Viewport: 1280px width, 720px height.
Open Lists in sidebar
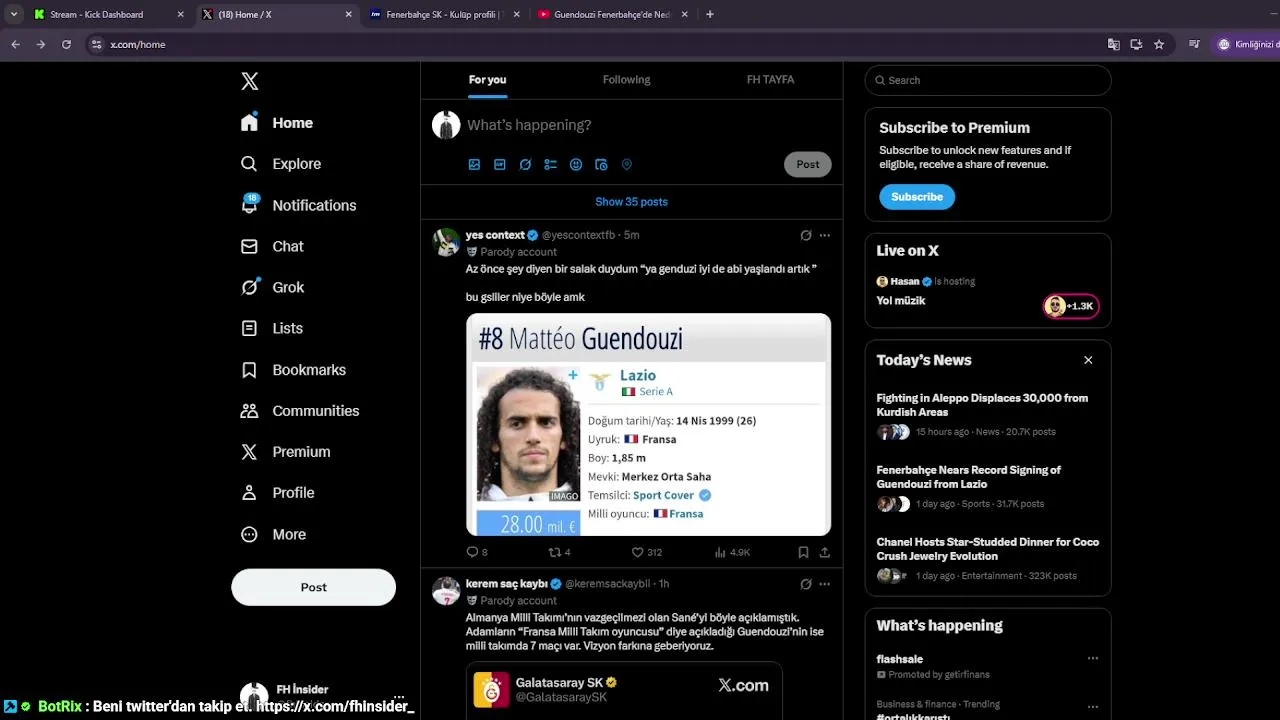tap(272, 328)
